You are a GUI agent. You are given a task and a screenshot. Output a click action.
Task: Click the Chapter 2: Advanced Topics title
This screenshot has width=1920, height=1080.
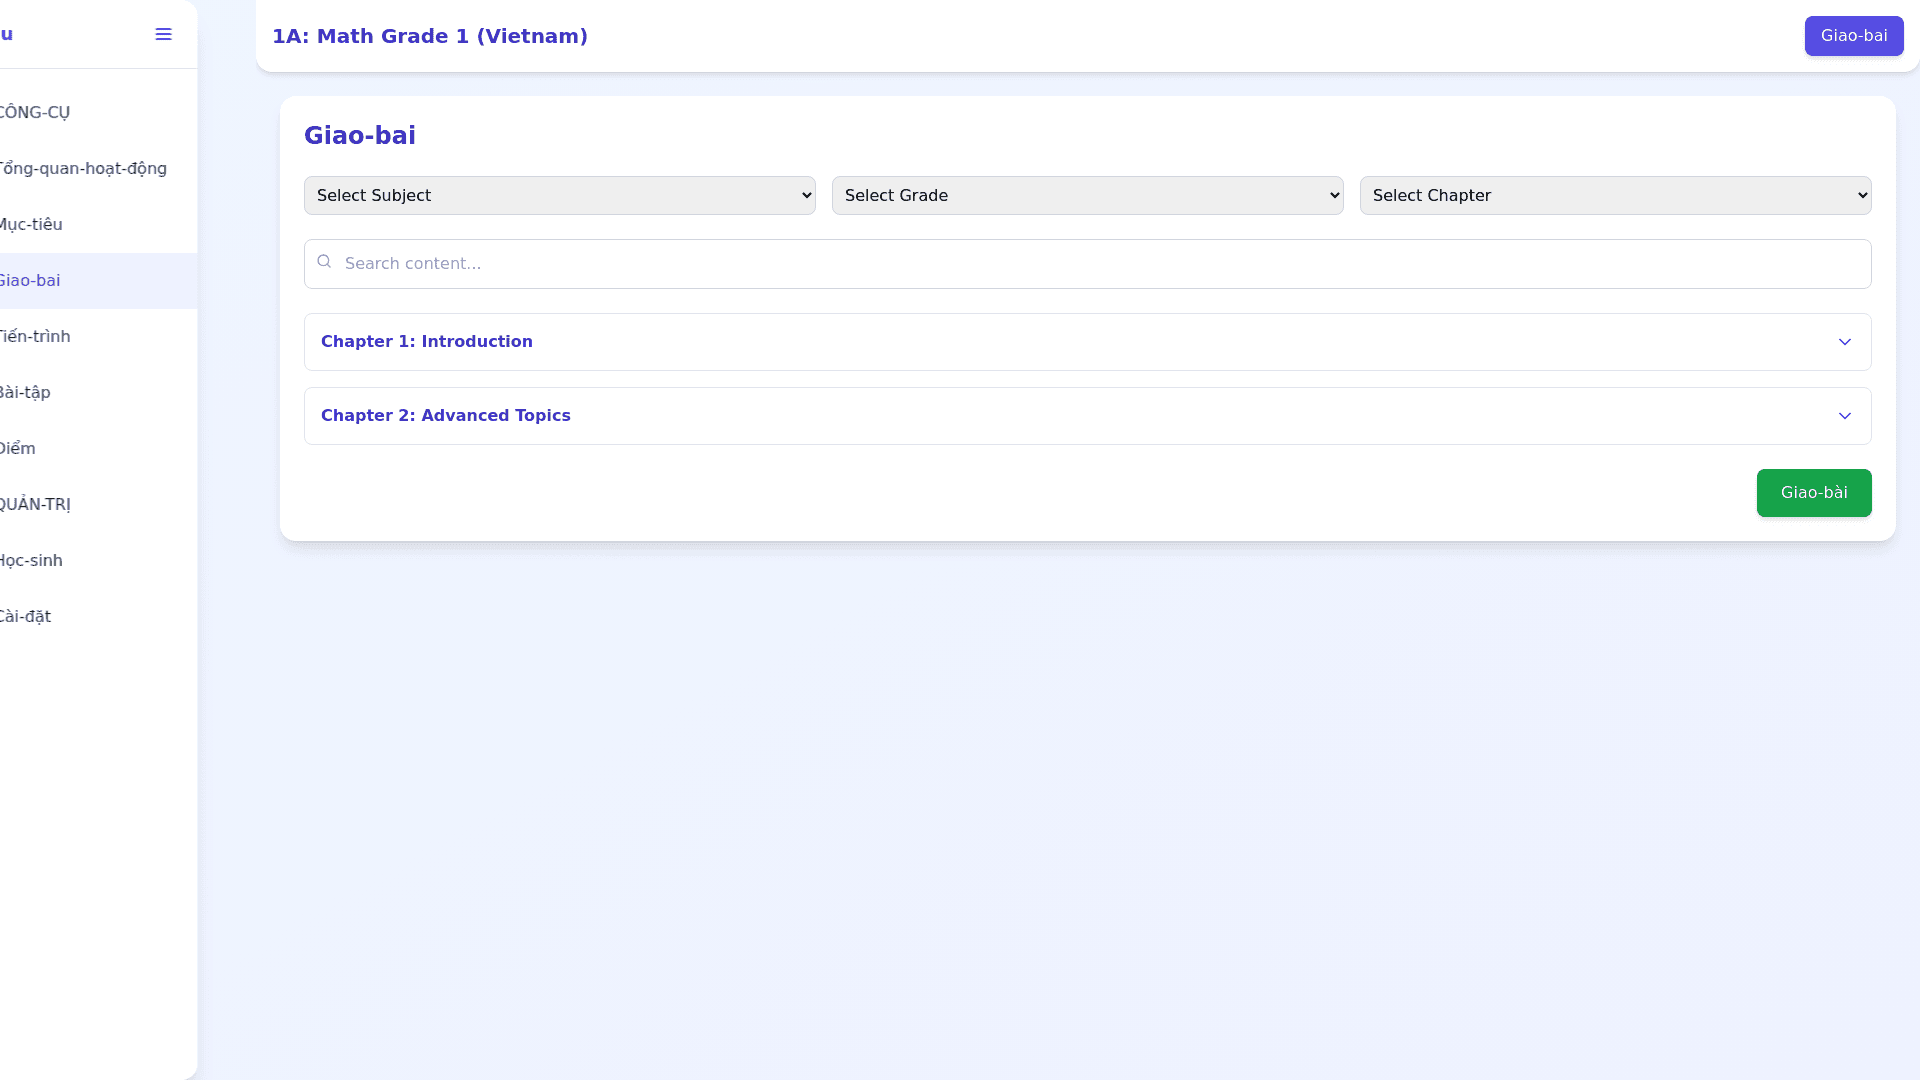tap(446, 416)
